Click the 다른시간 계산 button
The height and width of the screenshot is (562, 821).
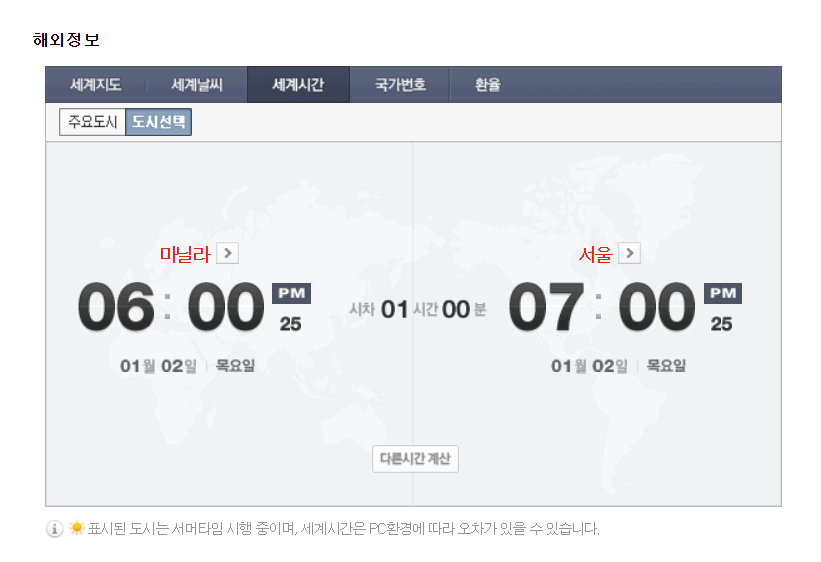coord(415,459)
